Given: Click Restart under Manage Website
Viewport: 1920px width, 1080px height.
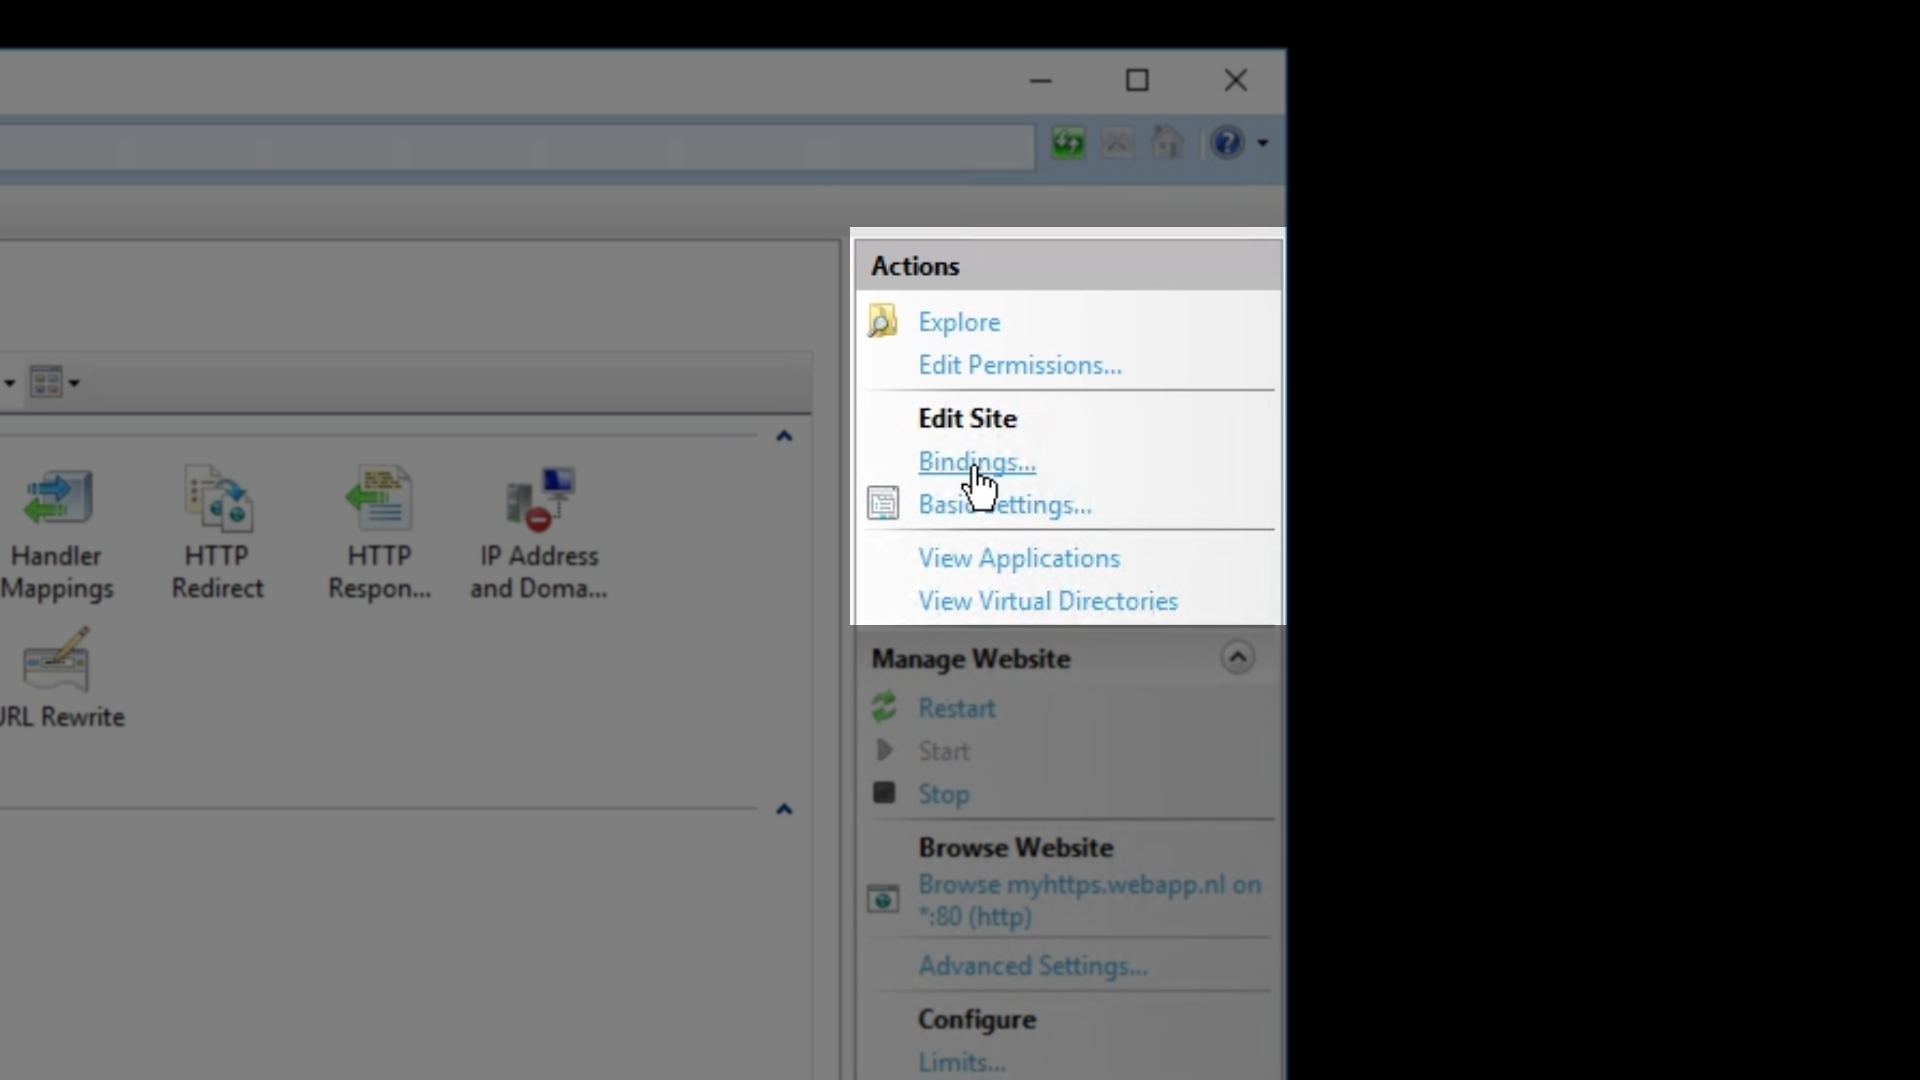Looking at the screenshot, I should pyautogui.click(x=956, y=708).
